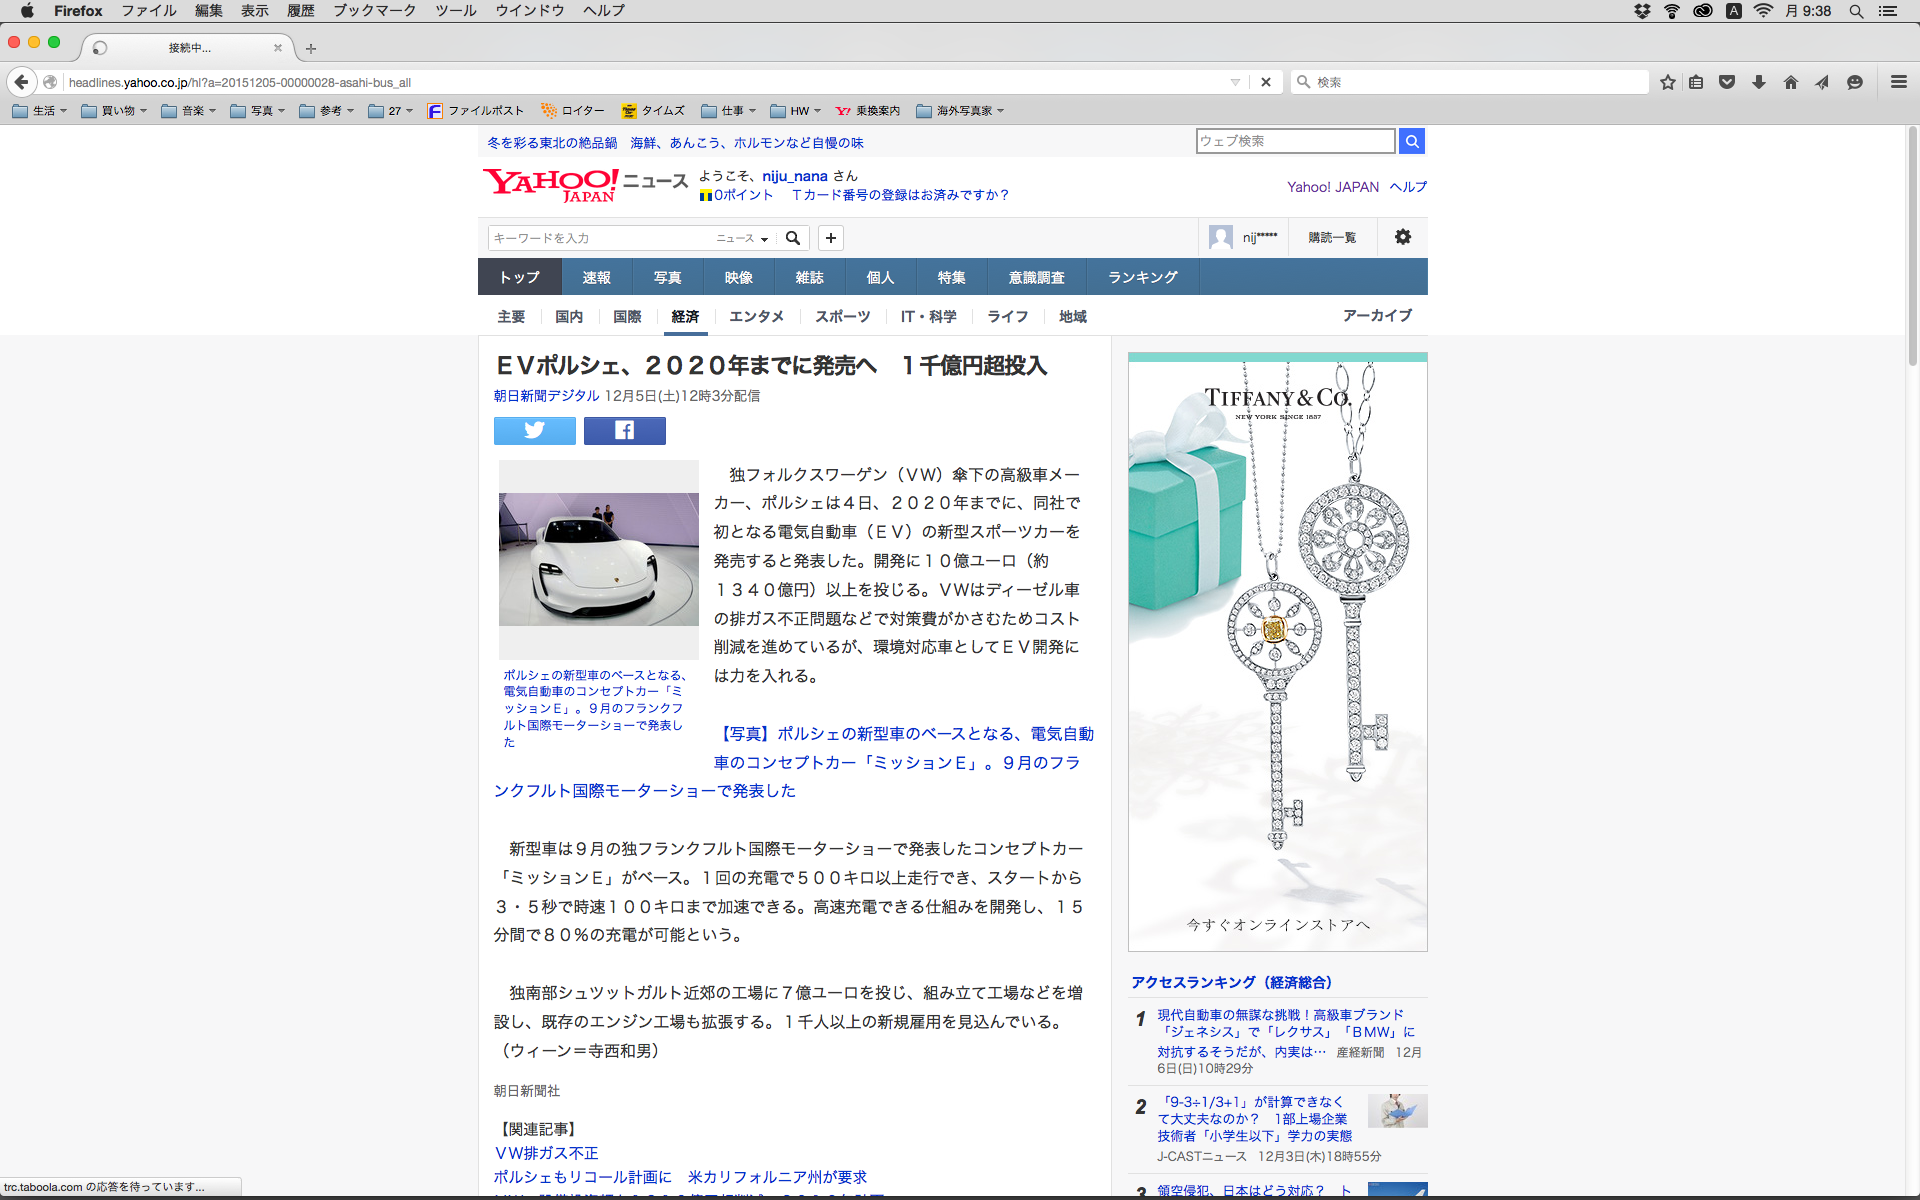Share the article on Twitter
This screenshot has width=1920, height=1200.
point(534,431)
